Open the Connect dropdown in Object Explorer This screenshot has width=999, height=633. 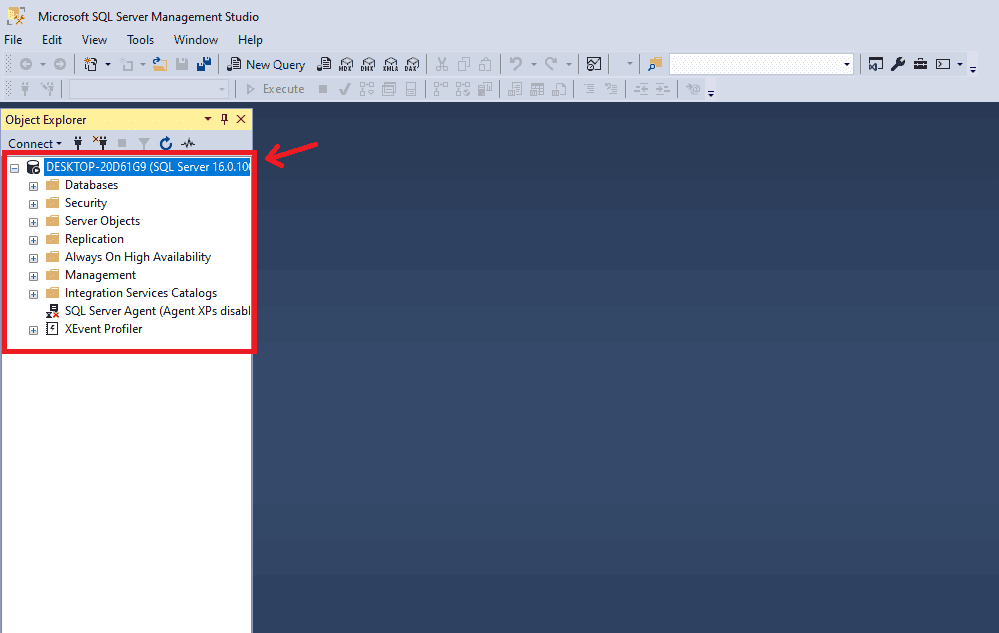coord(34,143)
